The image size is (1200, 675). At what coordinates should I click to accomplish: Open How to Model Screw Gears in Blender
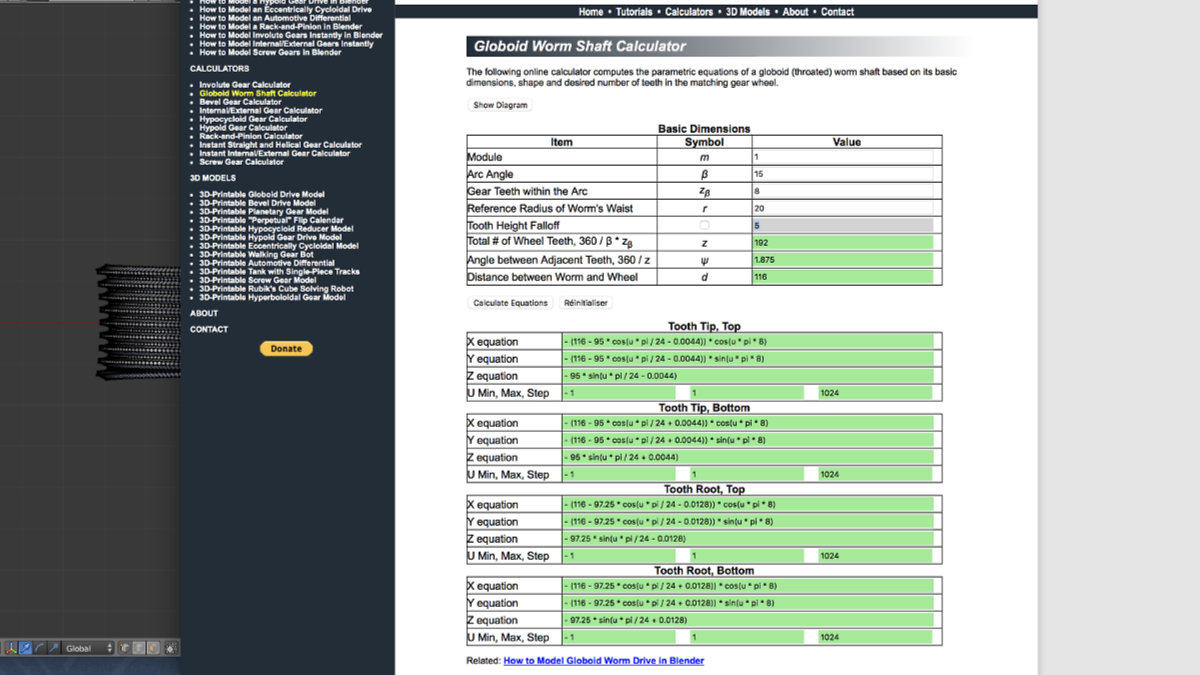(x=270, y=52)
